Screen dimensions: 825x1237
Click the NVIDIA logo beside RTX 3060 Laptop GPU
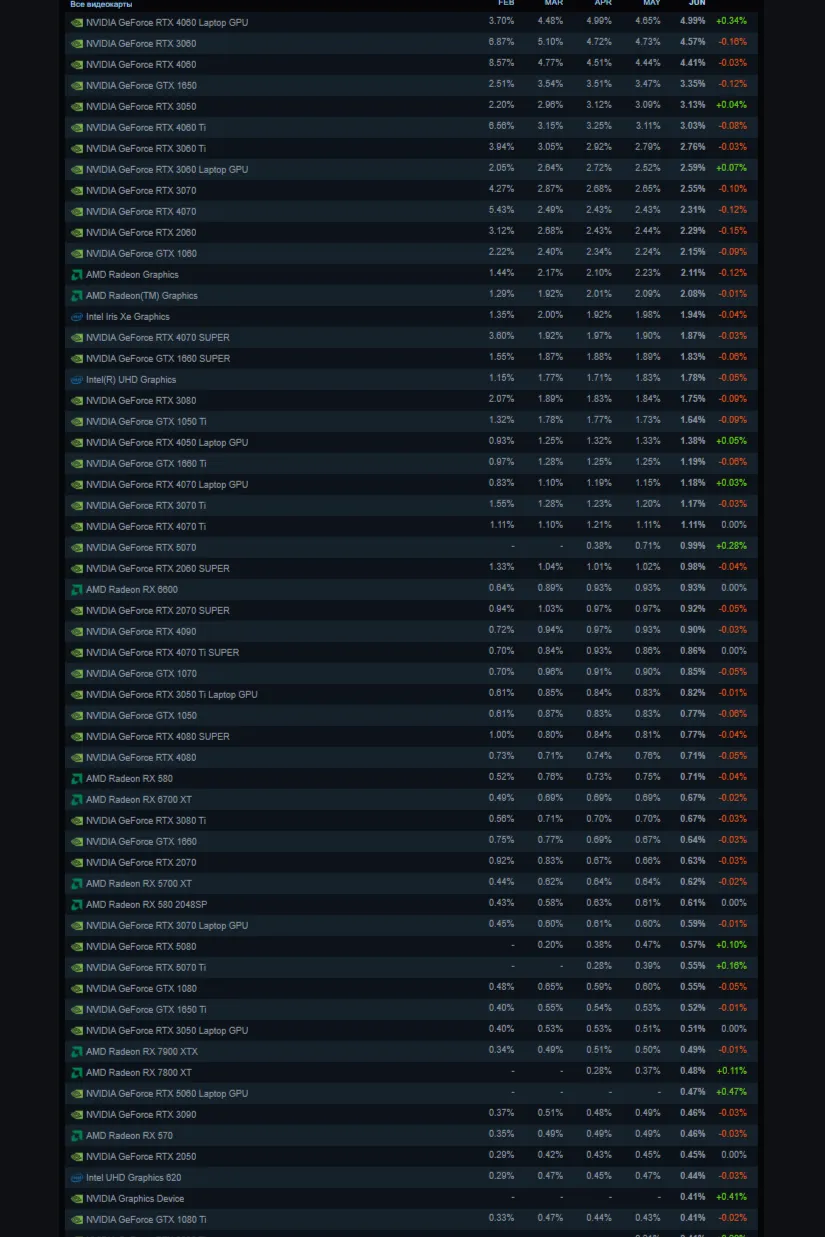tap(77, 169)
